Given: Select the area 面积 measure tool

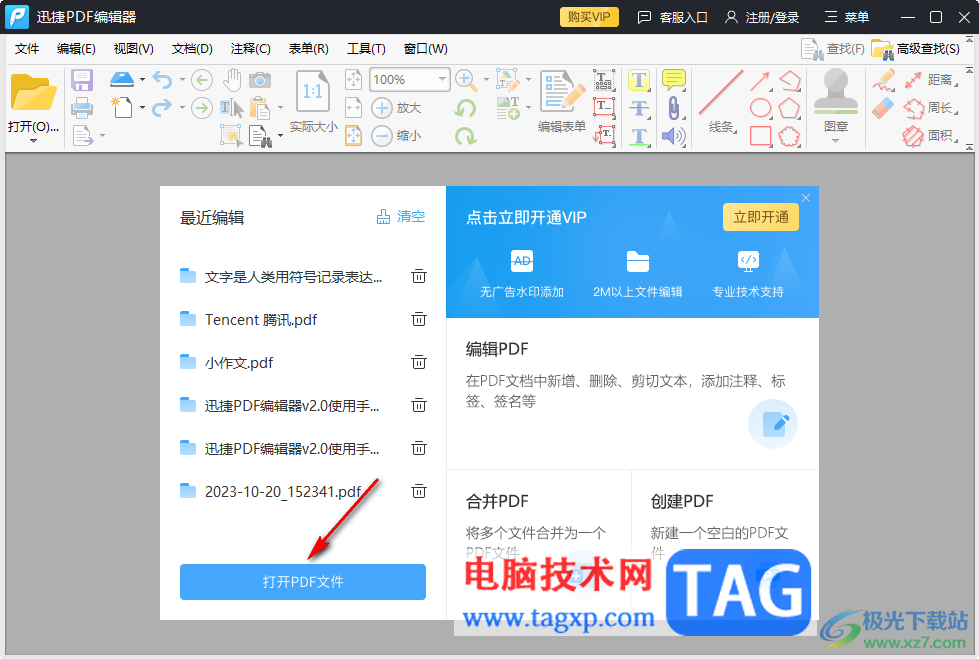Looking at the screenshot, I should (930, 136).
